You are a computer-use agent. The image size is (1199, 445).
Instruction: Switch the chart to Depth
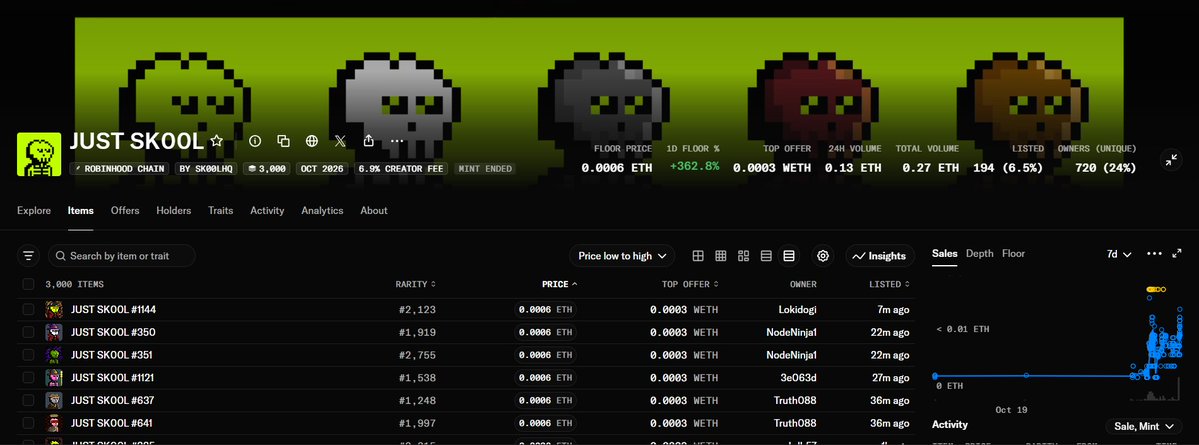(980, 253)
